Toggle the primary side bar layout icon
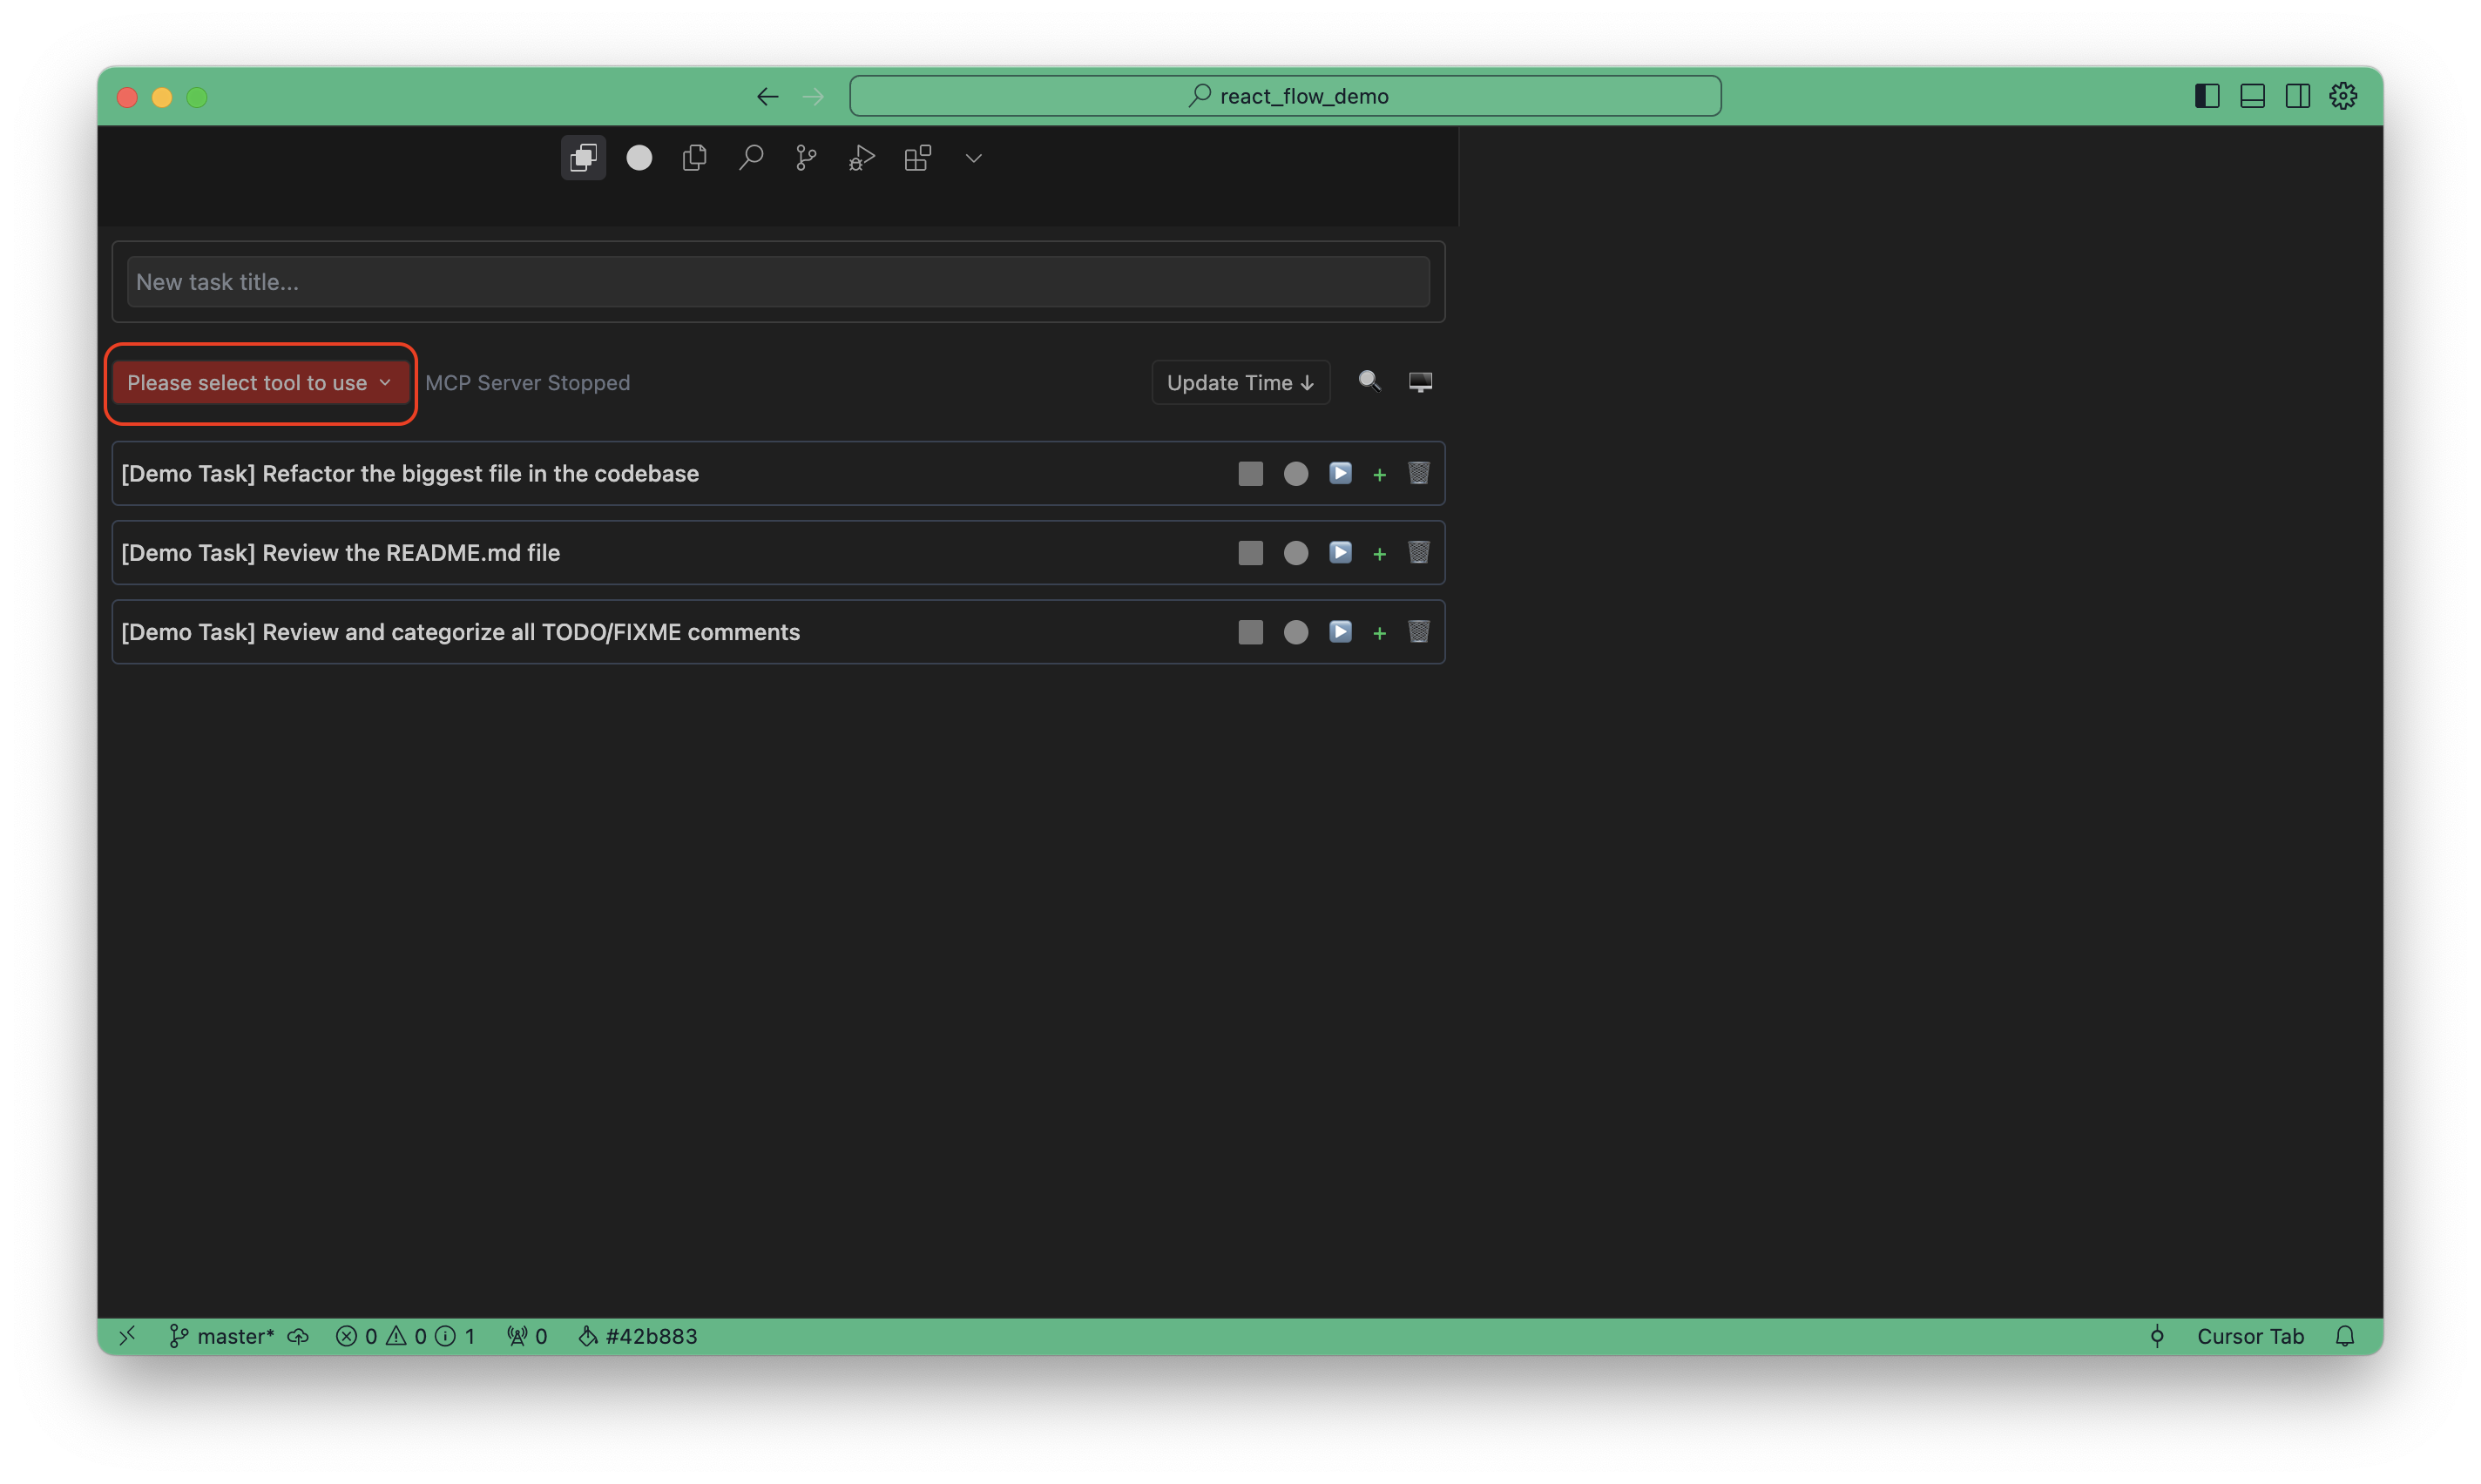Screen dimensions: 2481x1484 point(2206,96)
